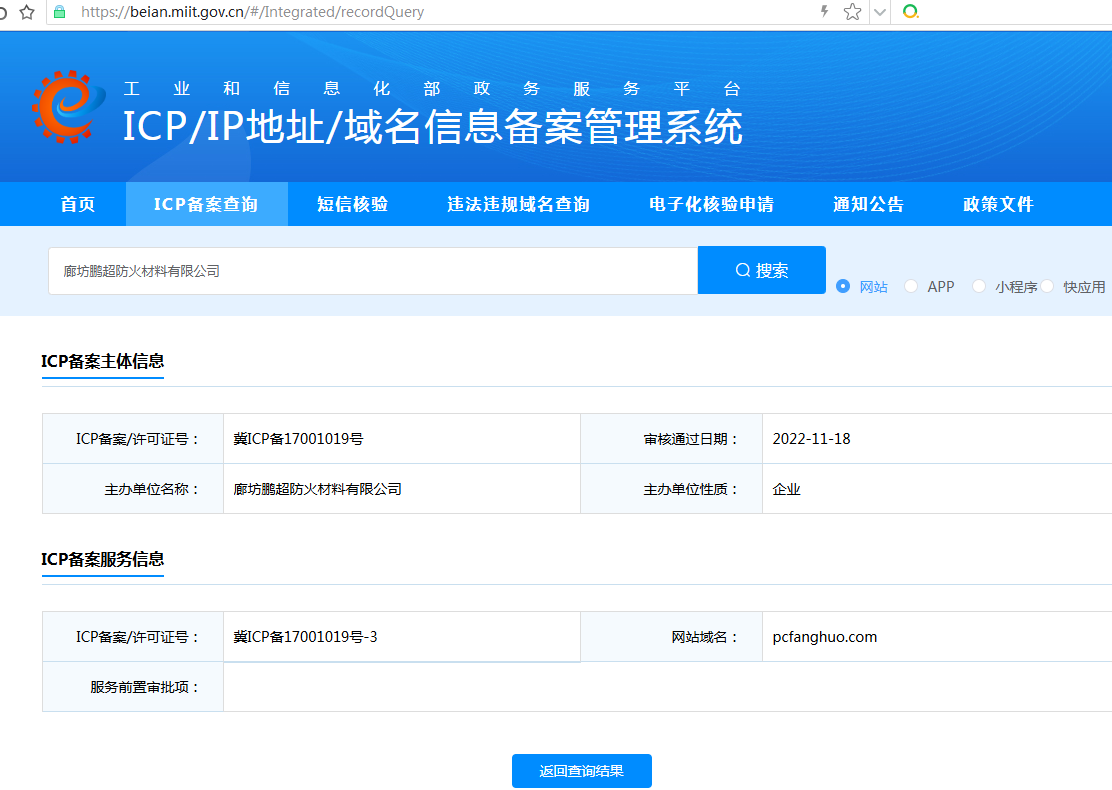Open the 首页 navigation tab
The width and height of the screenshot is (1112, 790).
click(x=78, y=204)
